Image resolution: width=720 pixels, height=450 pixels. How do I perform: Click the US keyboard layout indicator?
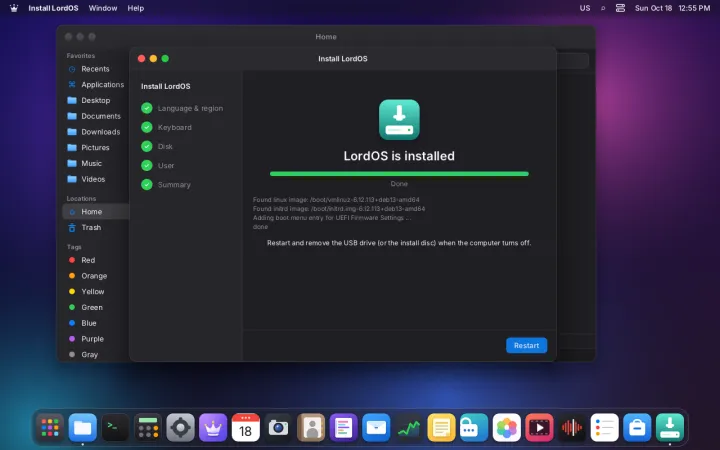(x=585, y=8)
